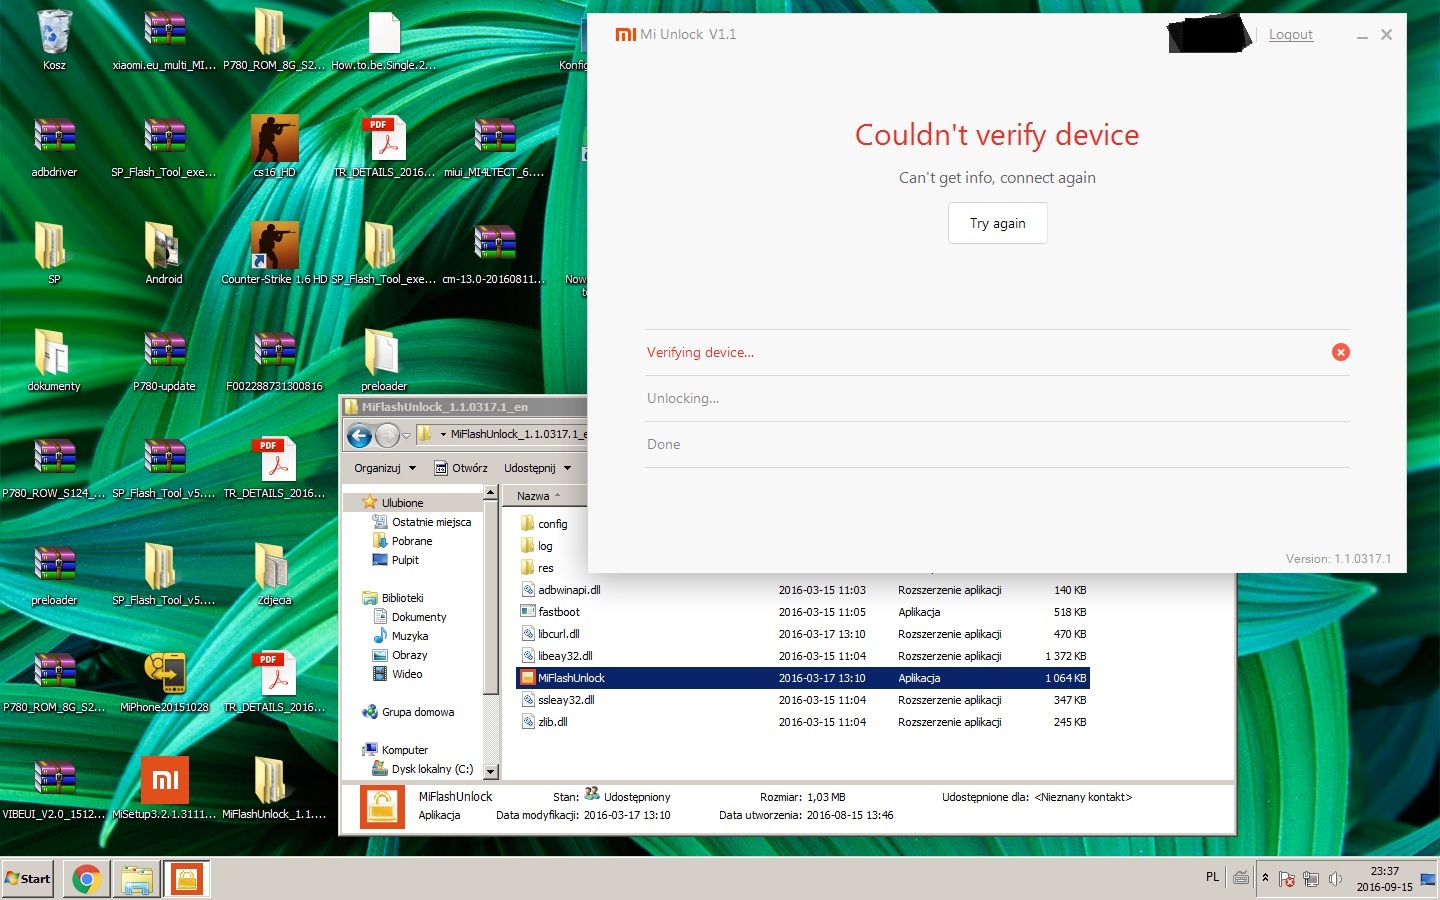Click the Explorer back navigation arrow
This screenshot has width=1440, height=900.
coord(360,435)
